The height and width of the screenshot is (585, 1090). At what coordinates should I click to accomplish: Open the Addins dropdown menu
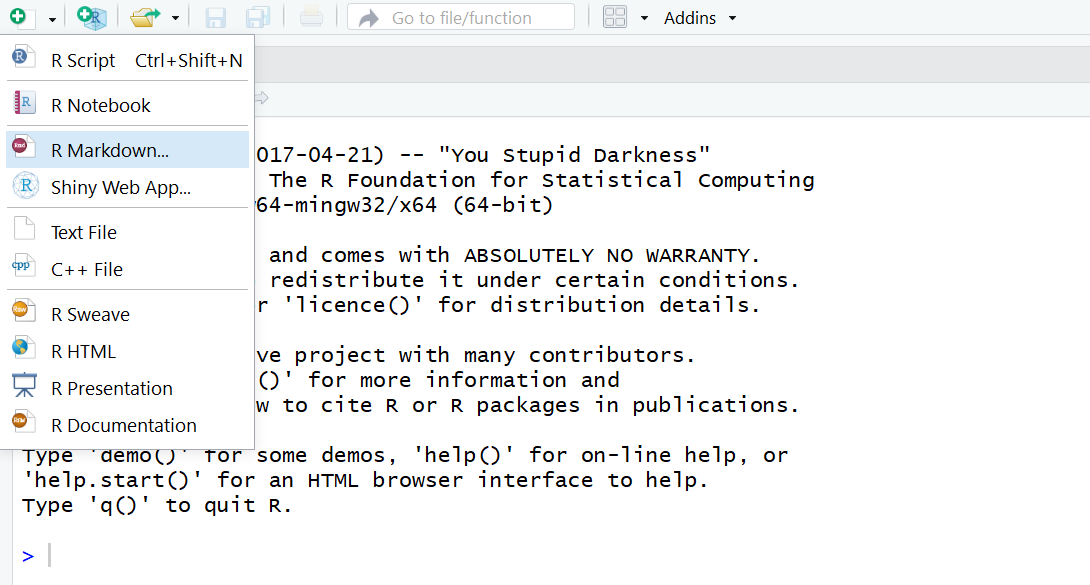[700, 18]
